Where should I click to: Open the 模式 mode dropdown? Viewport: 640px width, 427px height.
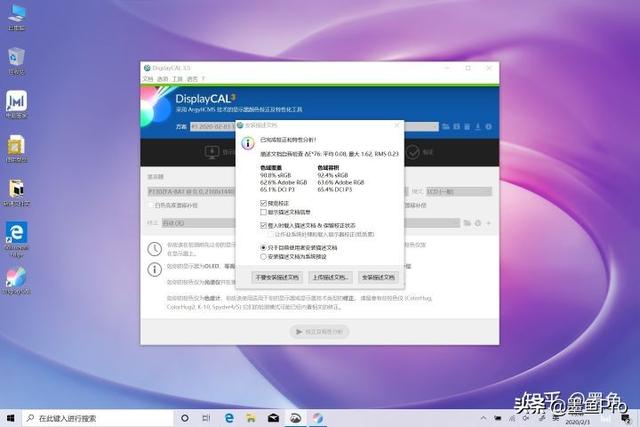[x=459, y=191]
